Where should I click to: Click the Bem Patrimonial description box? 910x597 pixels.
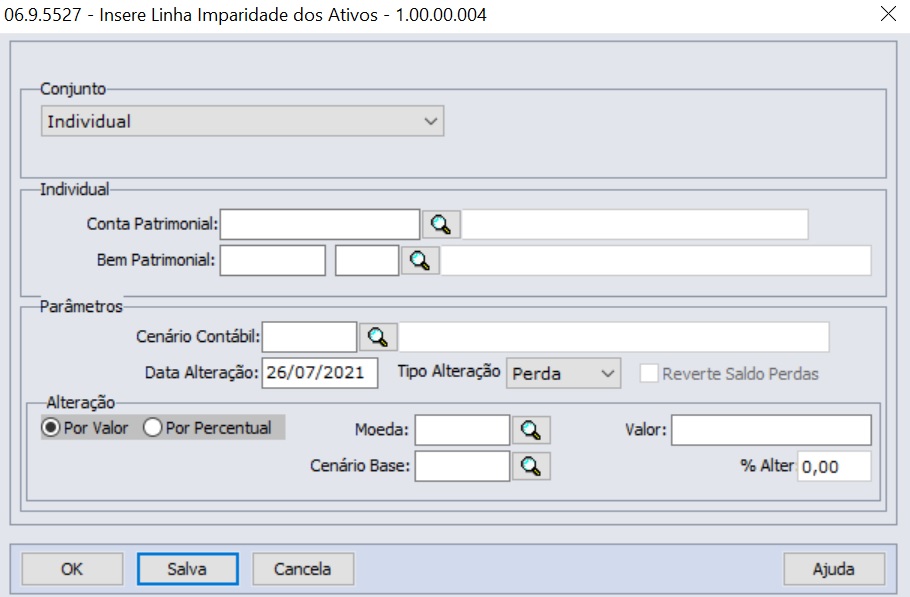click(x=656, y=260)
